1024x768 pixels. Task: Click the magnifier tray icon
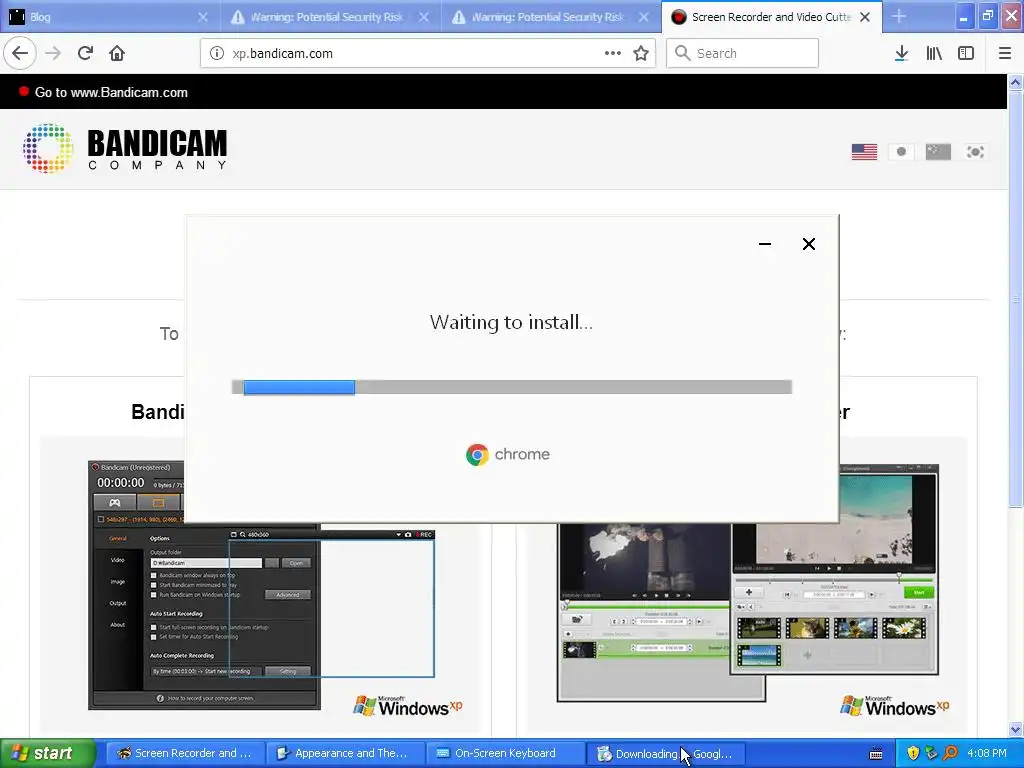tap(951, 754)
